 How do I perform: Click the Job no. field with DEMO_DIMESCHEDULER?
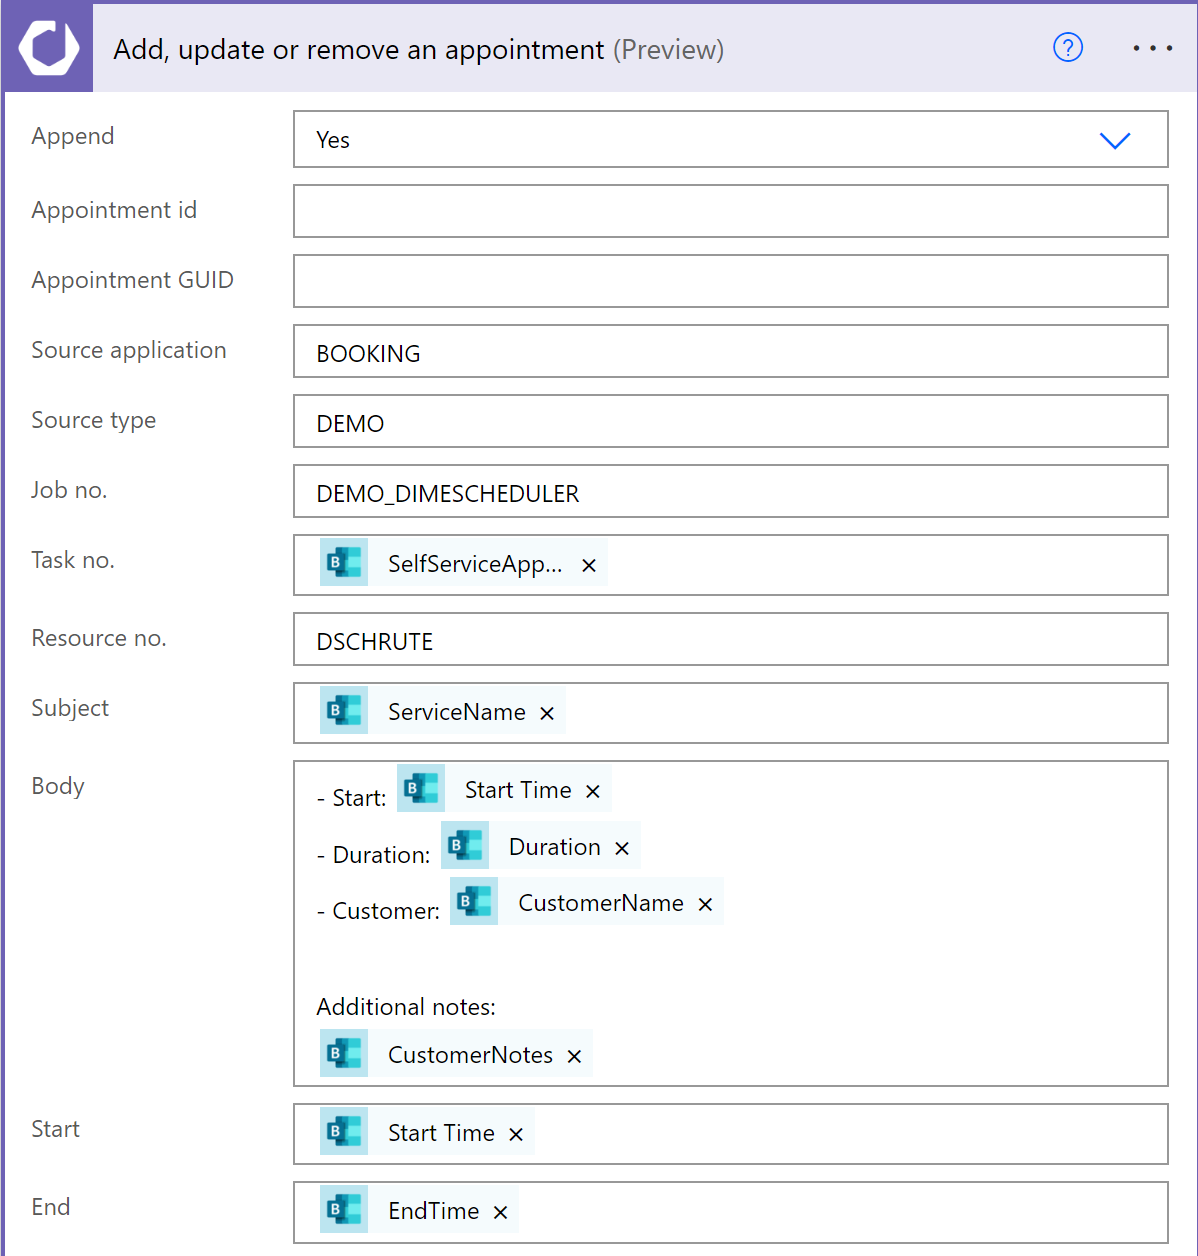click(730, 492)
